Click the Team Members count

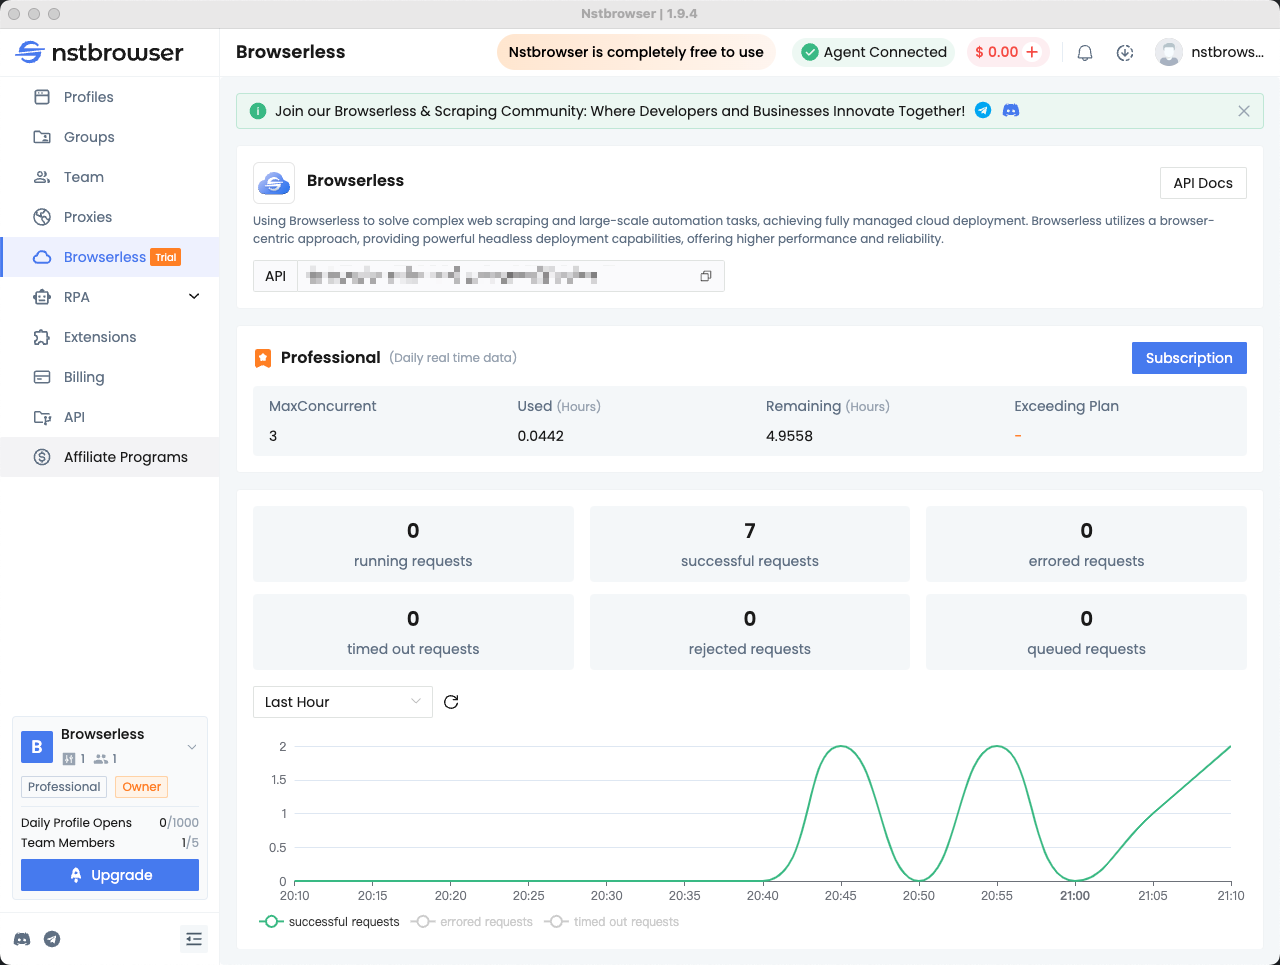tap(190, 843)
